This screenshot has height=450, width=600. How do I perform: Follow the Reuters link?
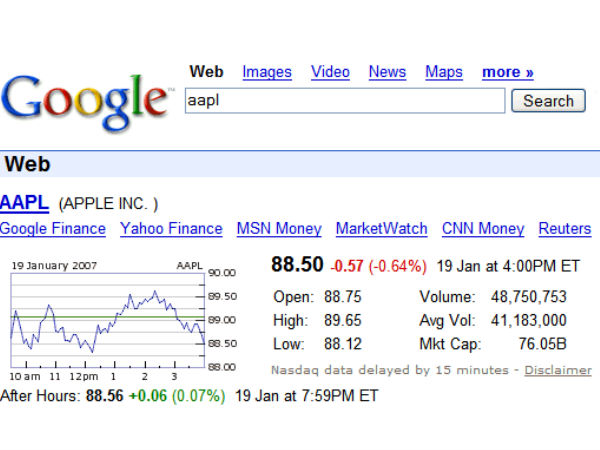pos(565,229)
